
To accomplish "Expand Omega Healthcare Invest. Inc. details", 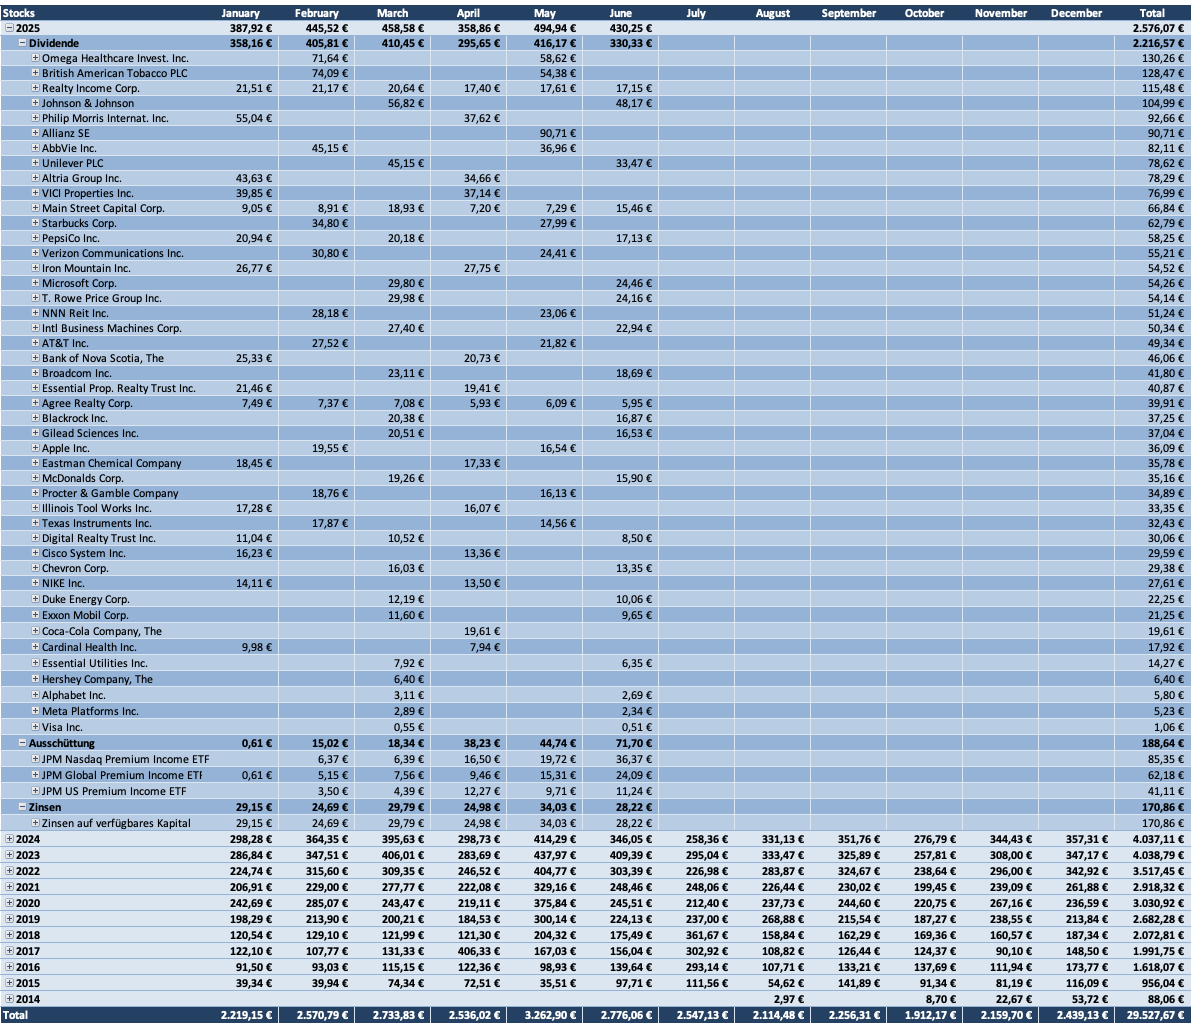I will click(35, 58).
